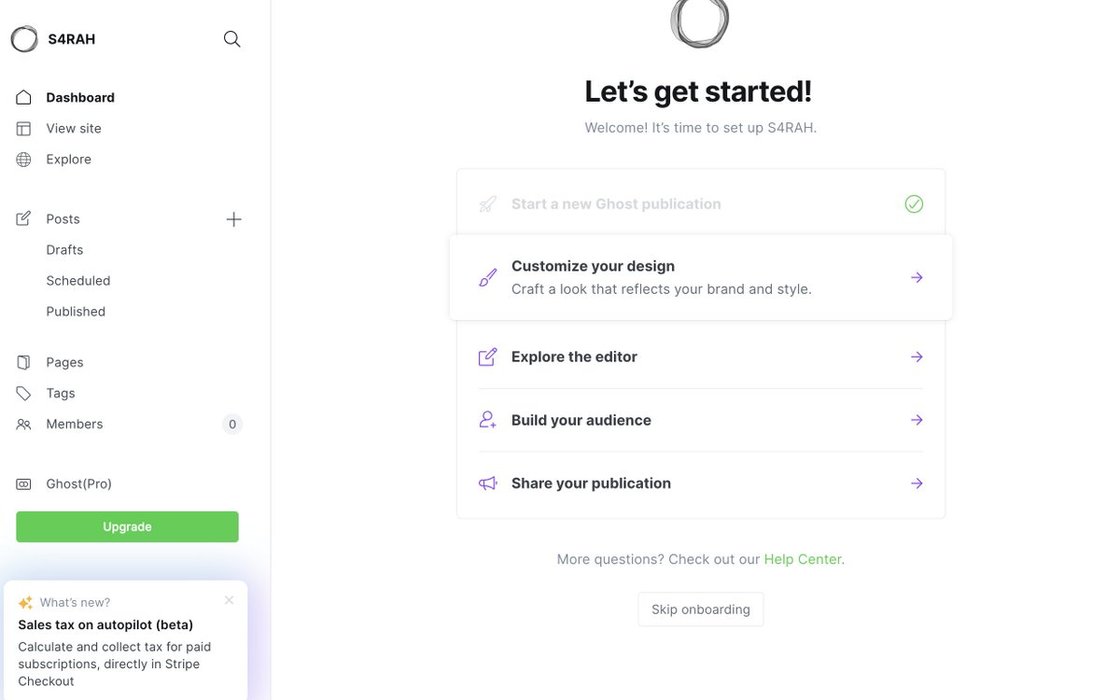Click the Ghost(Pro) billing icon
The image size is (1120, 700).
[24, 484]
